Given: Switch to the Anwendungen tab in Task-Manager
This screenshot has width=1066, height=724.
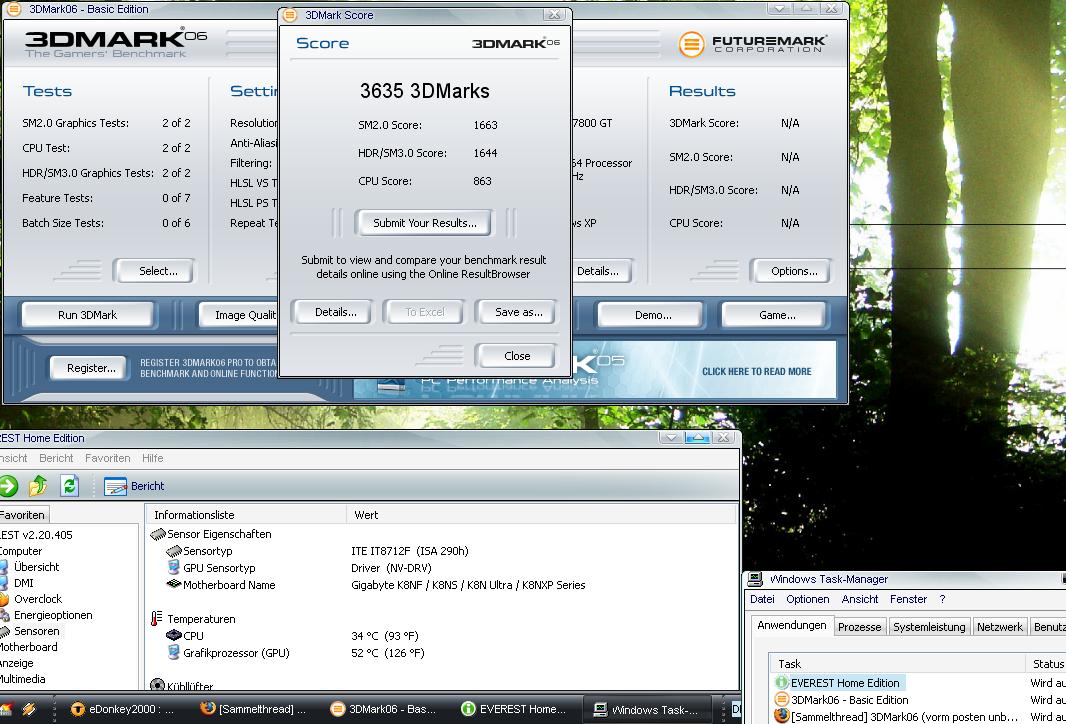Looking at the screenshot, I should 792,625.
